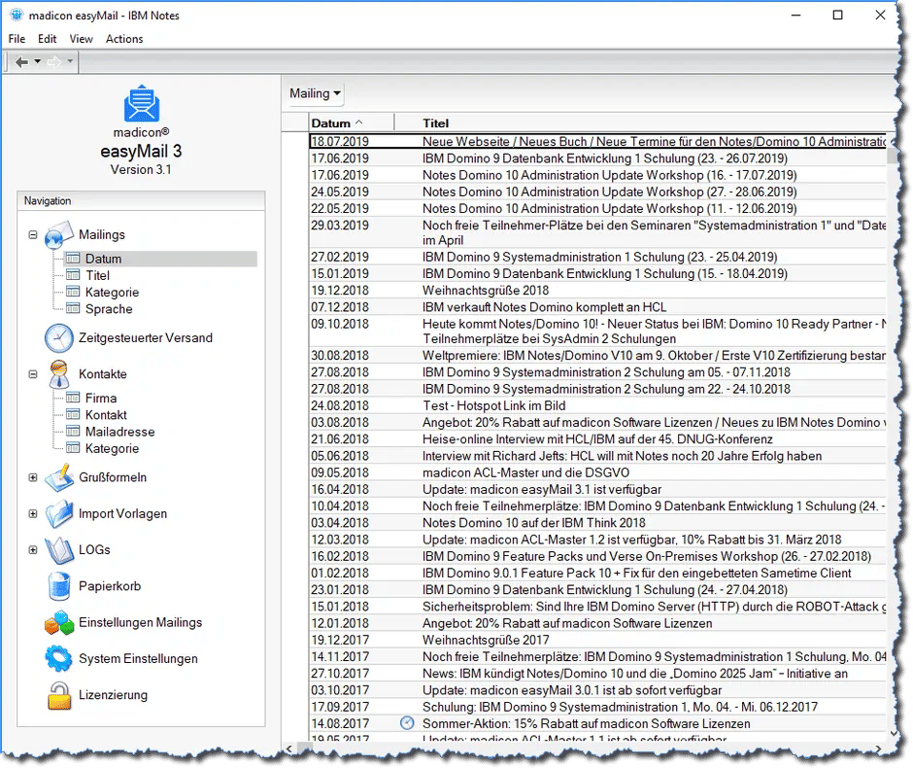Viewport: 913px width, 768px height.
Task: Select the Weihnachtsgrüße 2017 mailing row
Action: (x=598, y=640)
